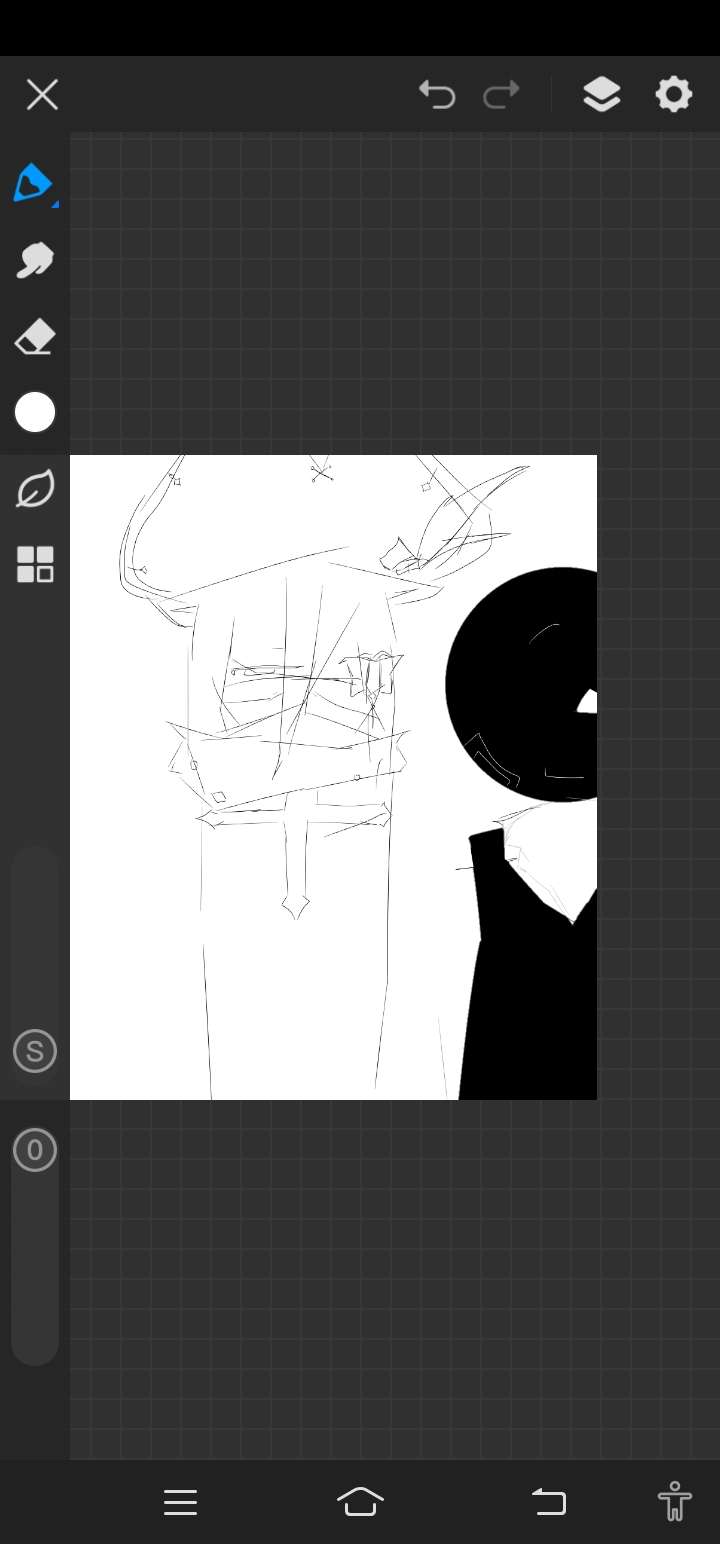Switch to the eraser tool
This screenshot has width=720, height=1544.
tap(34, 338)
